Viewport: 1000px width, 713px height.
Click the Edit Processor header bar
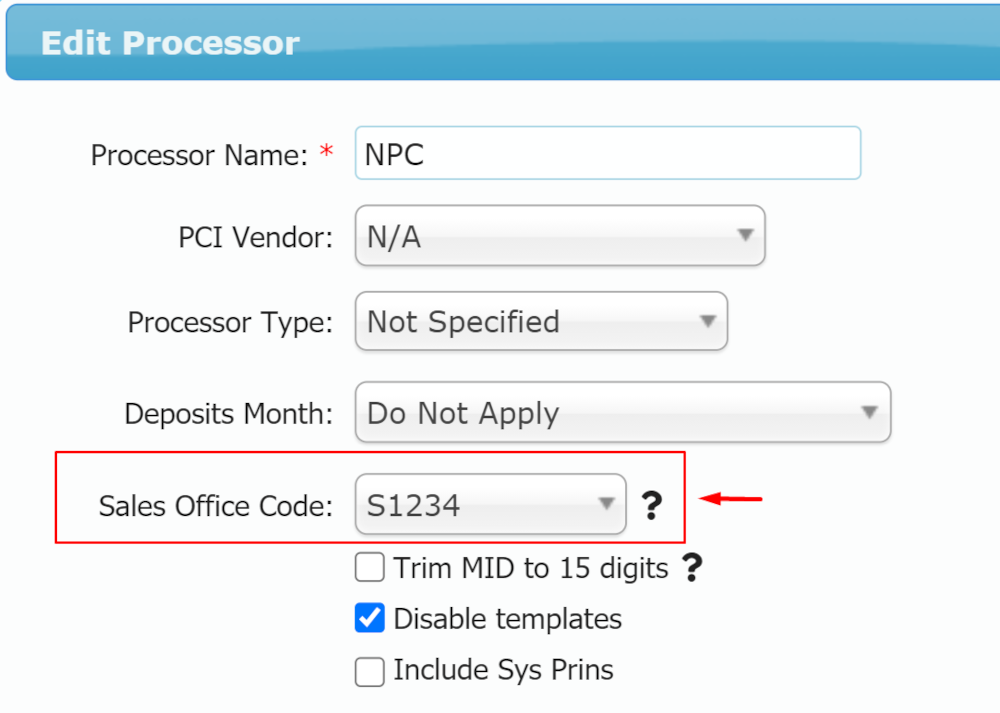500,44
